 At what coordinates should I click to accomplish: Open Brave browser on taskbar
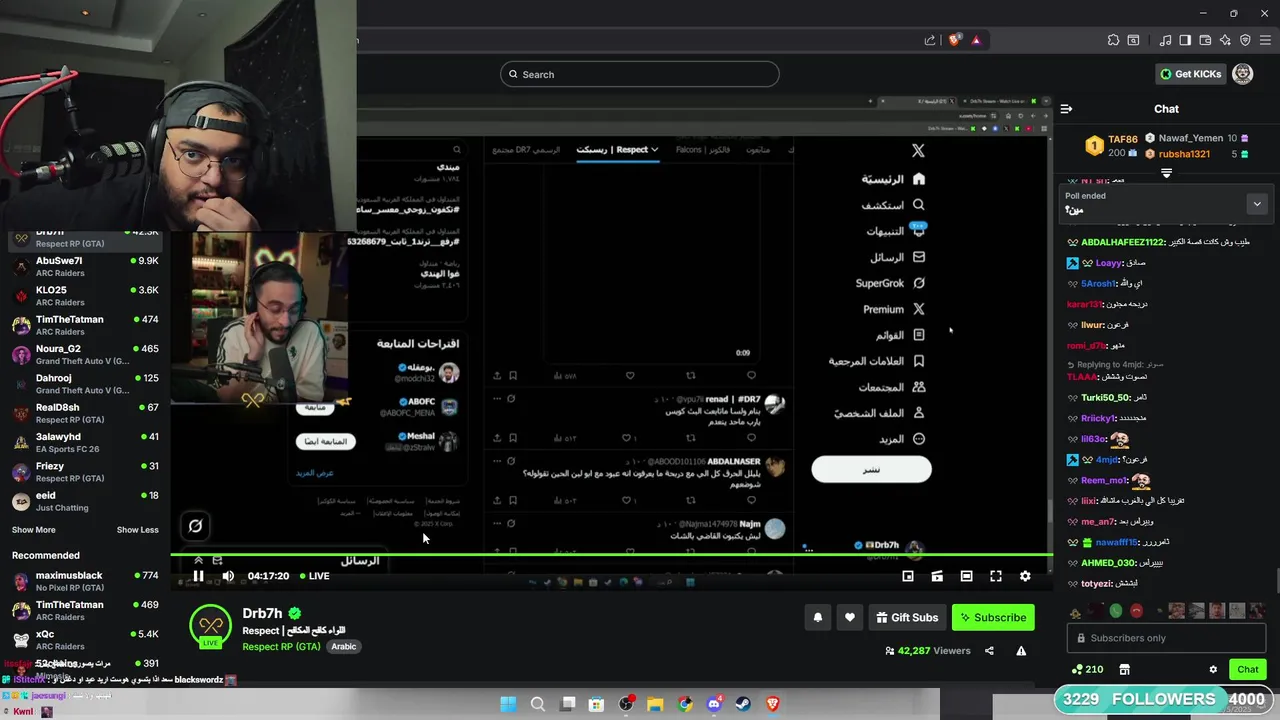tap(772, 704)
